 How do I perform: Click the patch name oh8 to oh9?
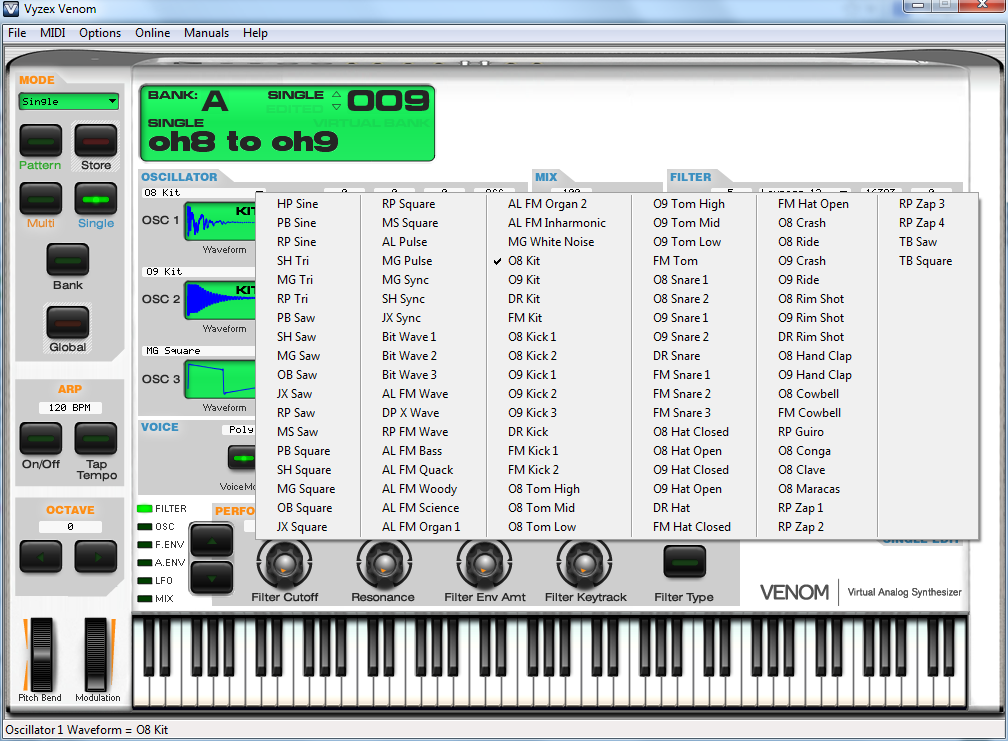tap(242, 141)
